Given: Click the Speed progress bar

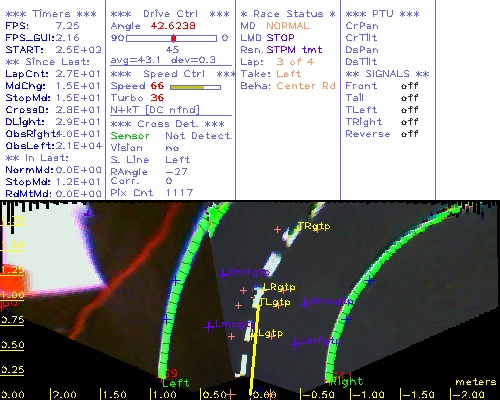Looking at the screenshot, I should pos(195,87).
